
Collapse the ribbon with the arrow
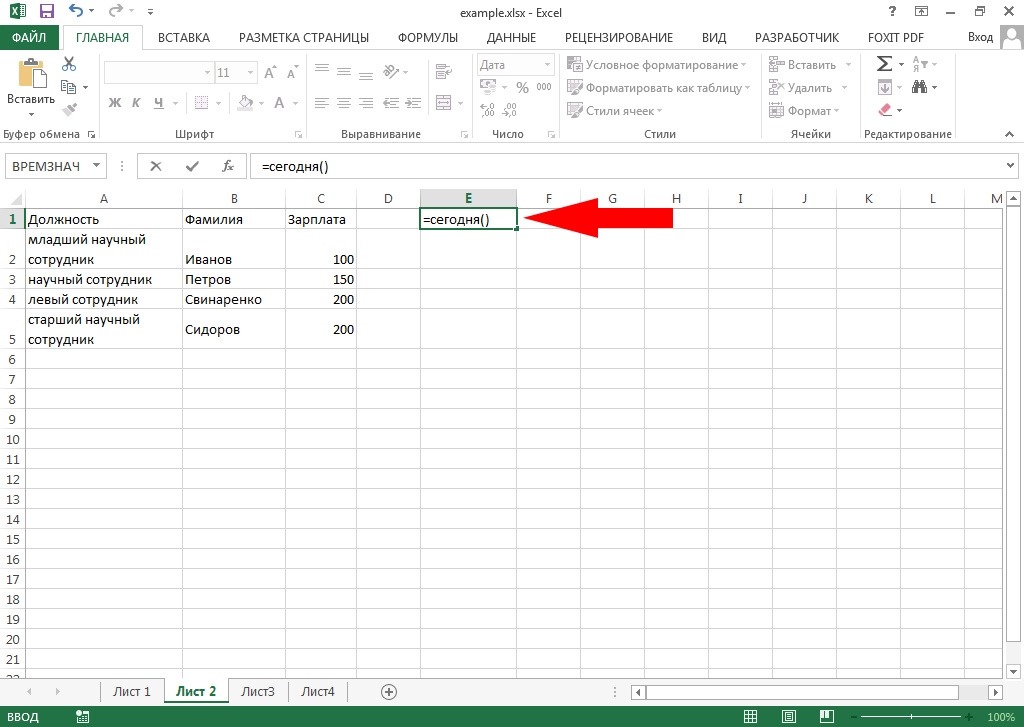click(1010, 134)
